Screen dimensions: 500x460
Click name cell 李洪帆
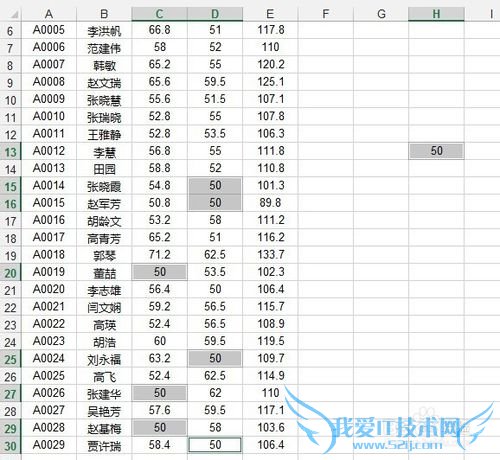[104, 31]
